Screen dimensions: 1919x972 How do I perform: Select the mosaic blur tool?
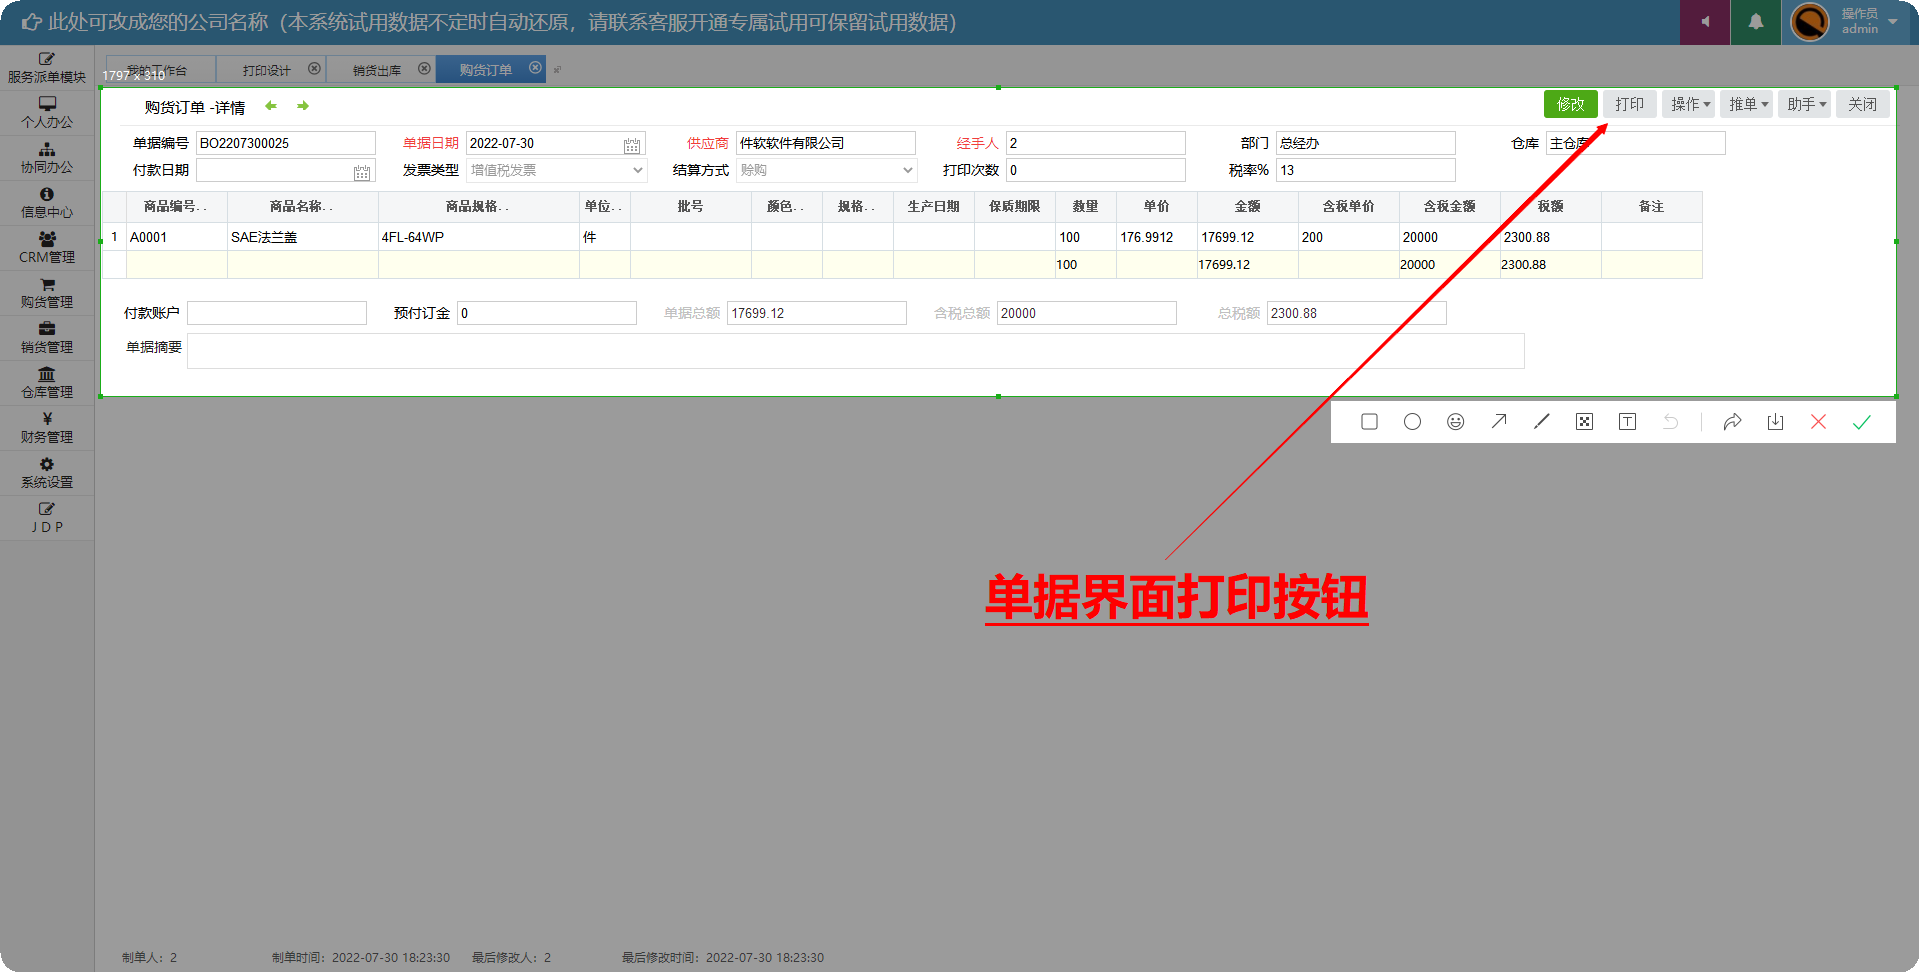coord(1584,422)
